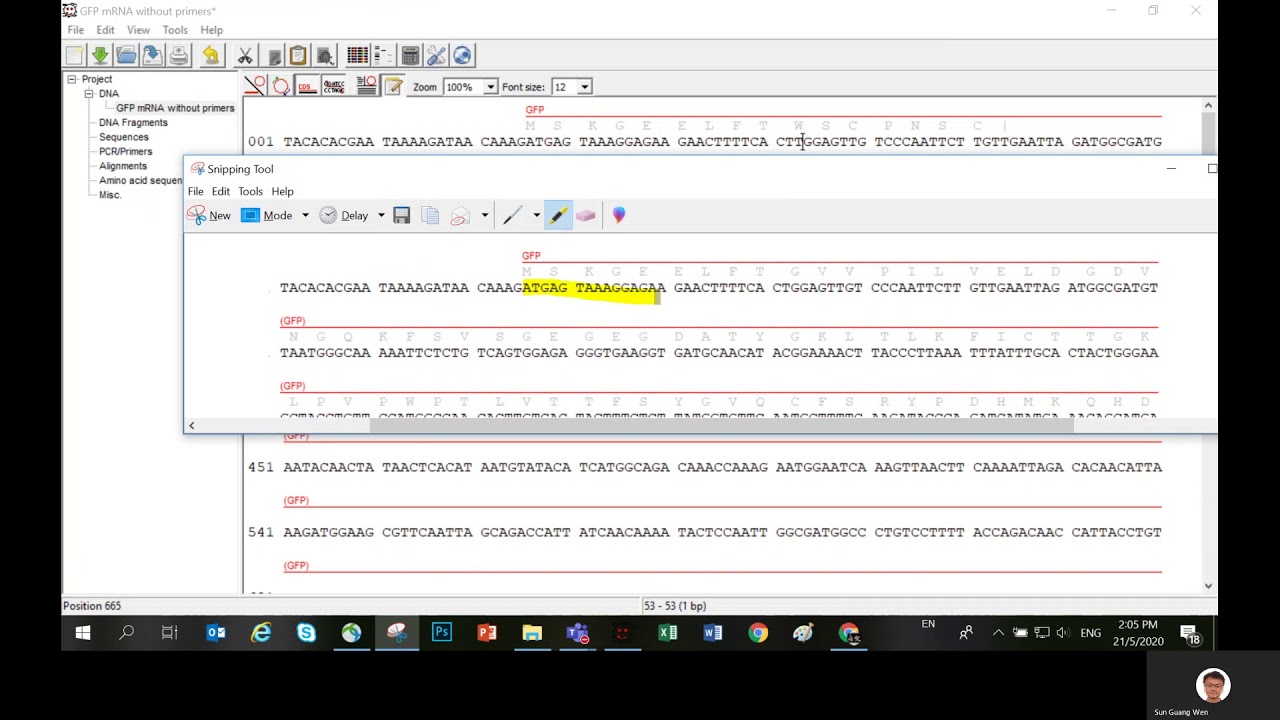Select PCR/Primers in project tree
1280x720 pixels.
pyautogui.click(x=126, y=151)
